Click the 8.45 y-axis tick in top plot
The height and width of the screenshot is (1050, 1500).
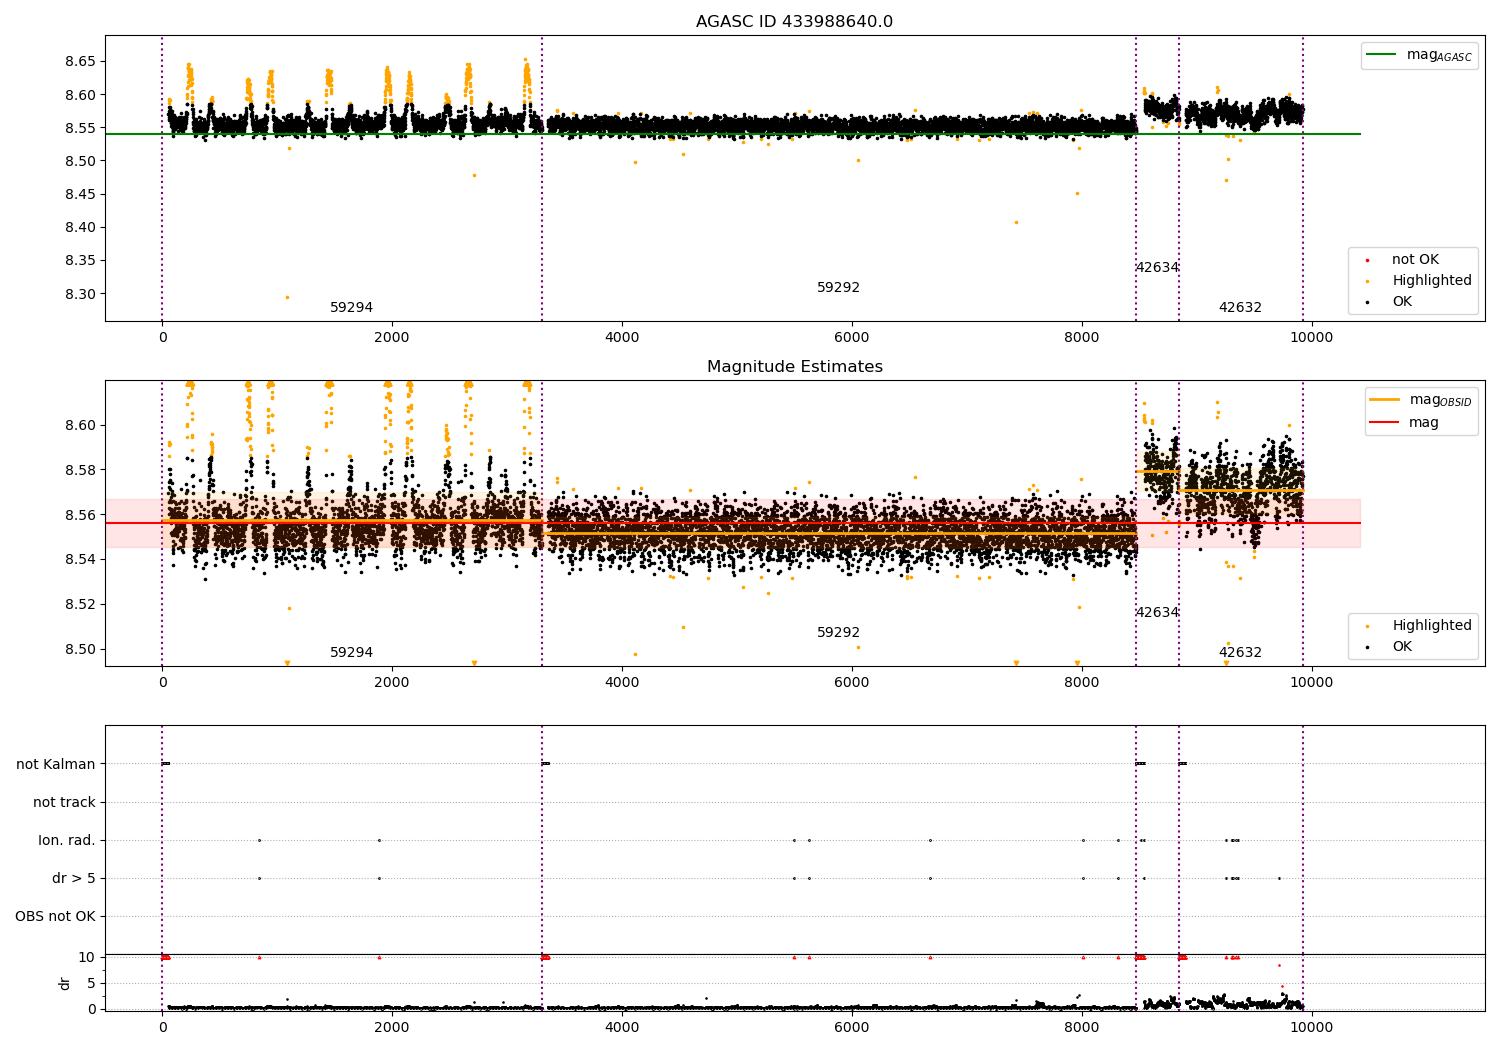tap(80, 194)
